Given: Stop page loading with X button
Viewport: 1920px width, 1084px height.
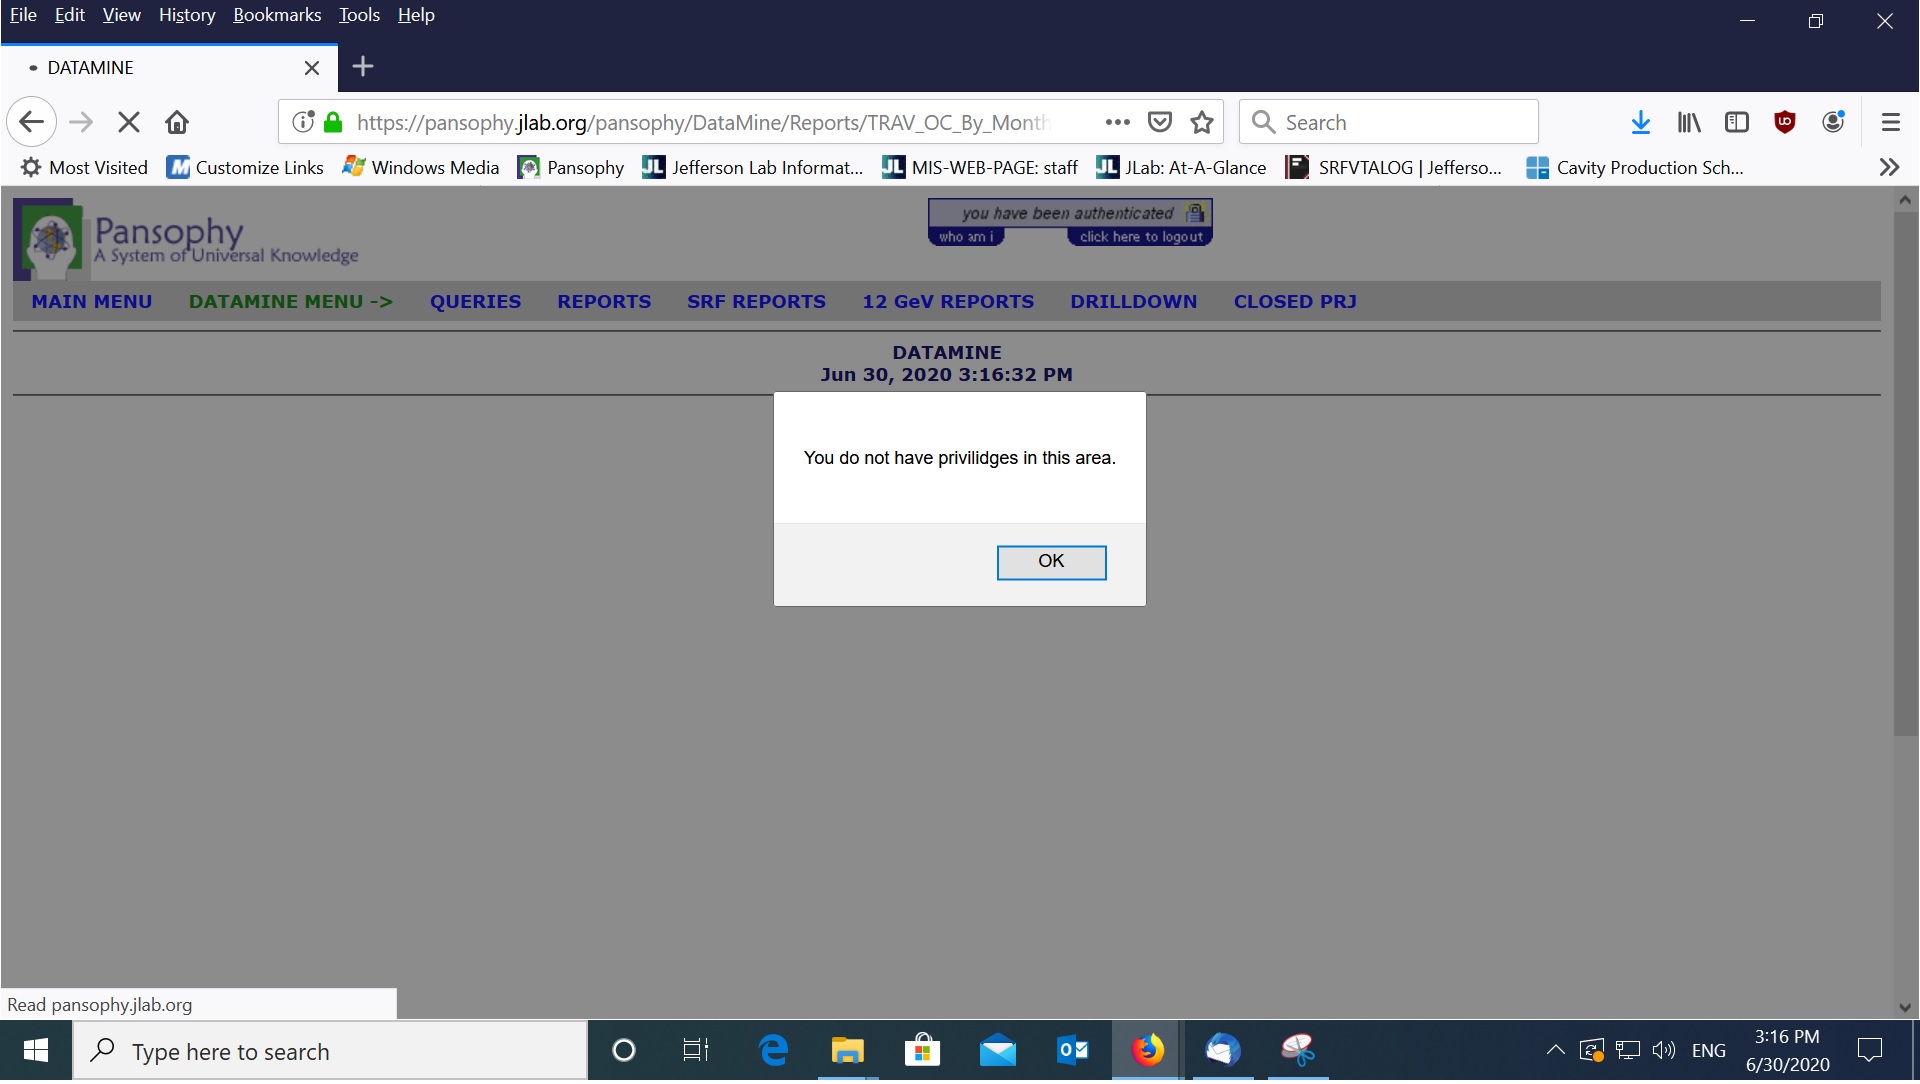Looking at the screenshot, I should pyautogui.click(x=128, y=122).
